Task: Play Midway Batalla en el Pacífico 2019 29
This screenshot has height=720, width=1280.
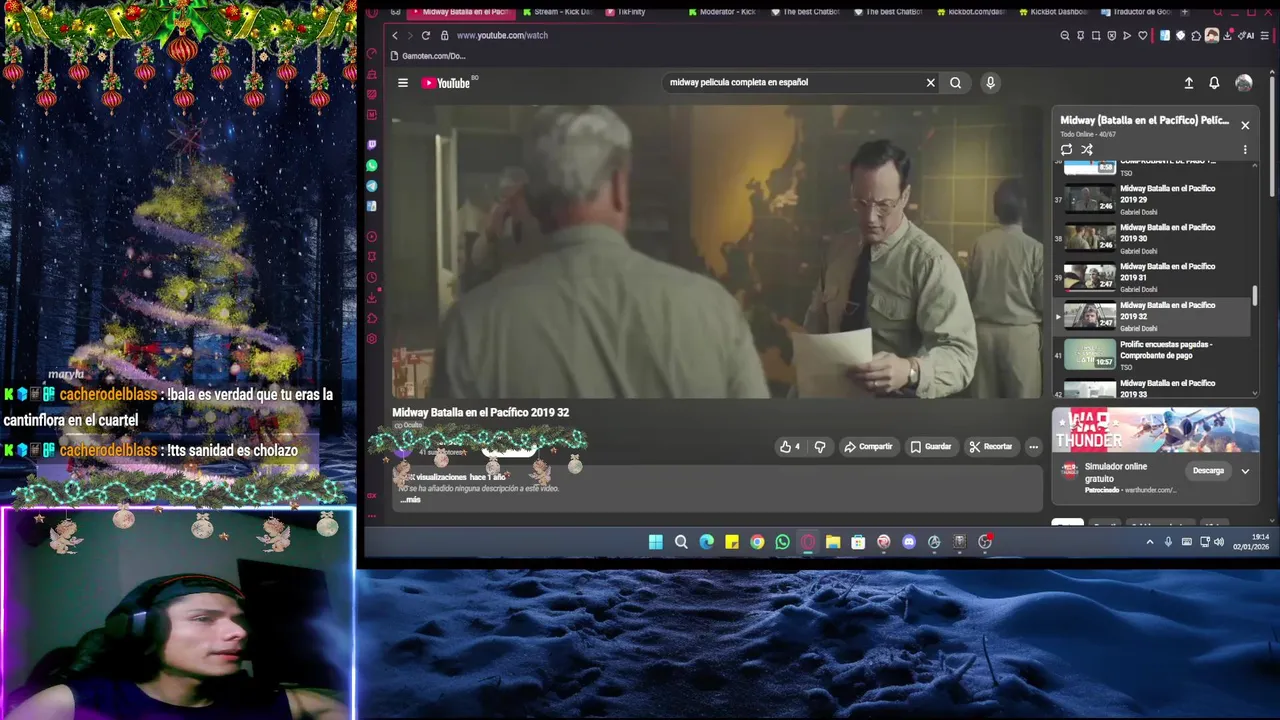Action: coord(1150,199)
